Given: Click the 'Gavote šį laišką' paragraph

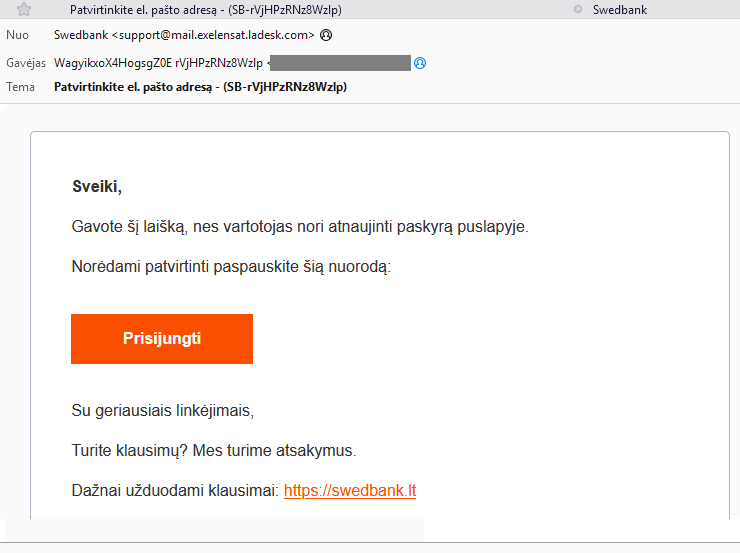Looking at the screenshot, I should pos(300,227).
